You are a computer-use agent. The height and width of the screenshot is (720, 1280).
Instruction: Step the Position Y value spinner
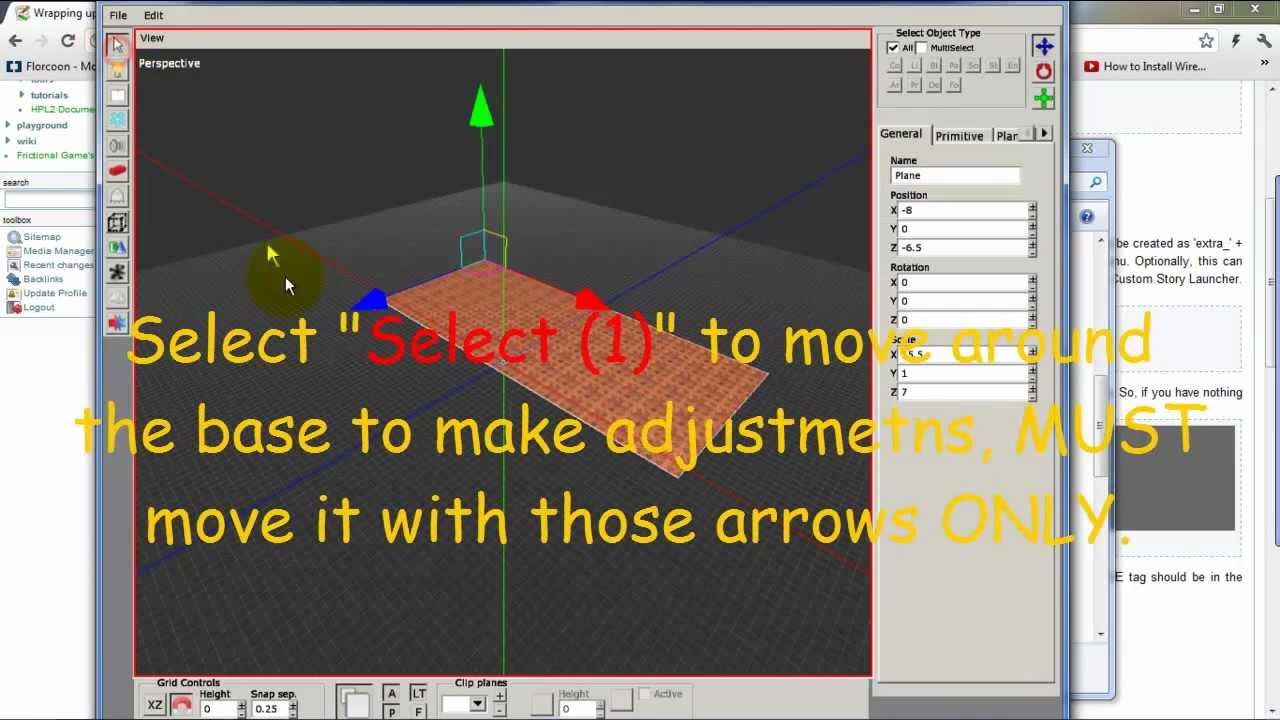click(x=1032, y=229)
